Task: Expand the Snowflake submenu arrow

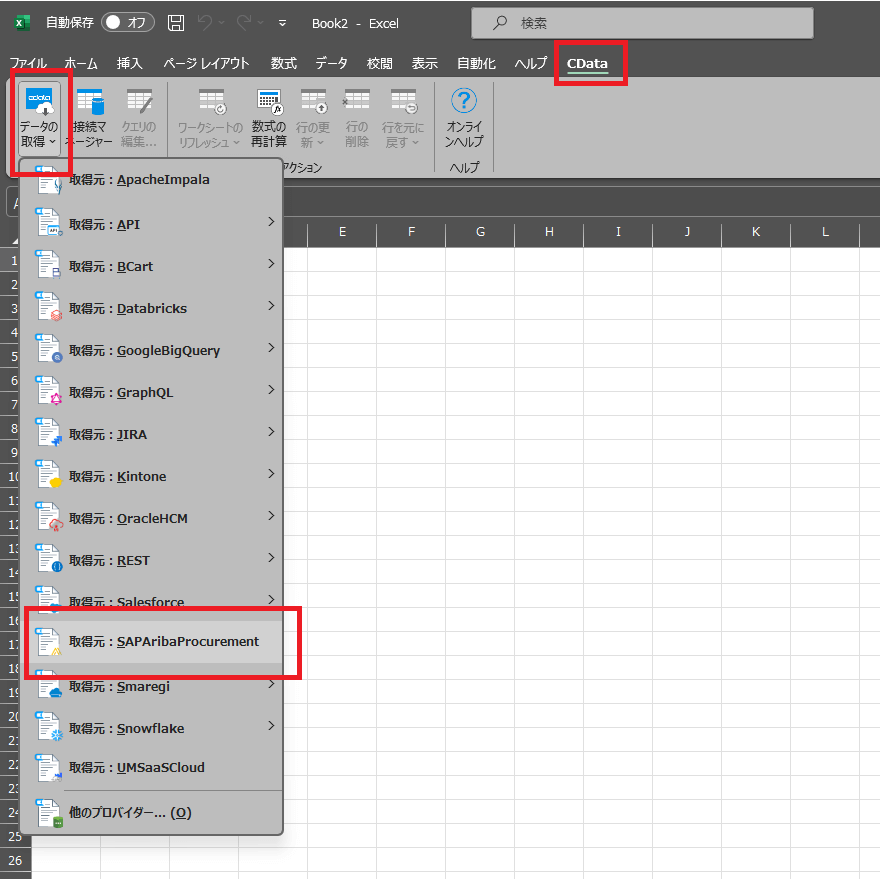Action: (271, 726)
